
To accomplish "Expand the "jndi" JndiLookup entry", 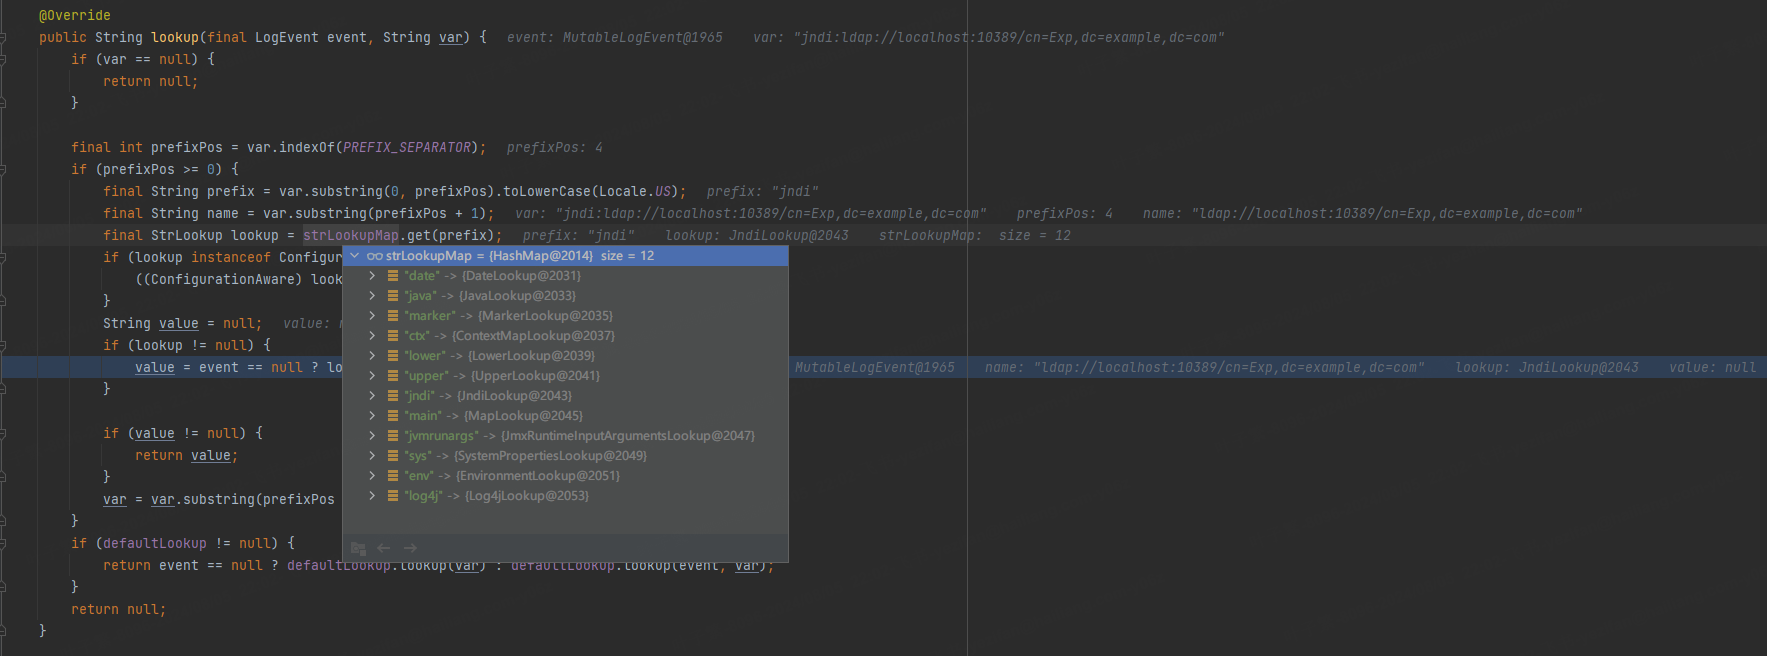I will click(372, 396).
